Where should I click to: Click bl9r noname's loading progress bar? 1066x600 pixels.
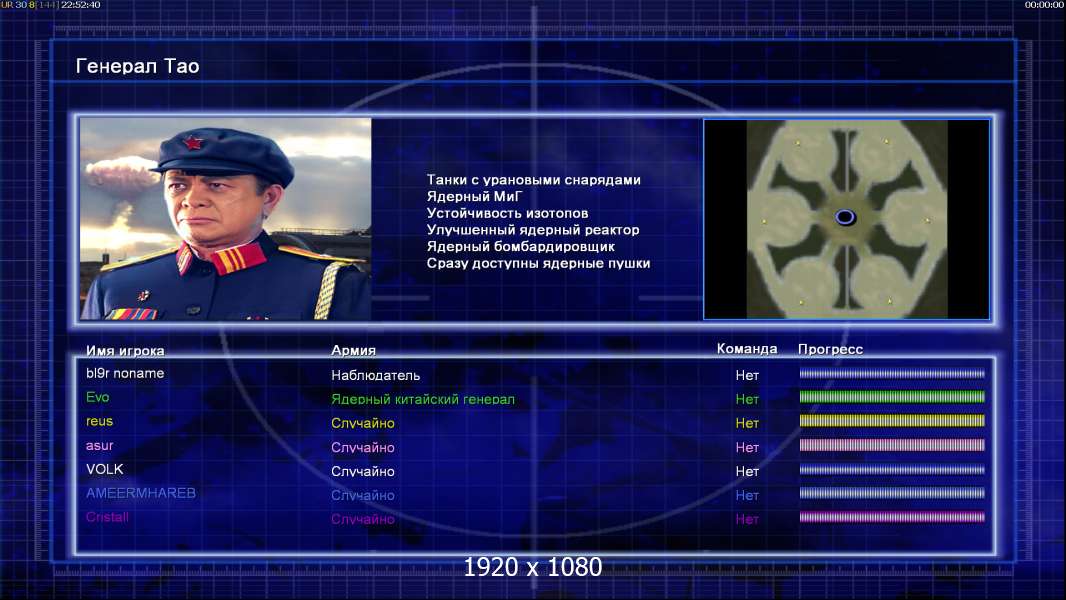pos(892,373)
